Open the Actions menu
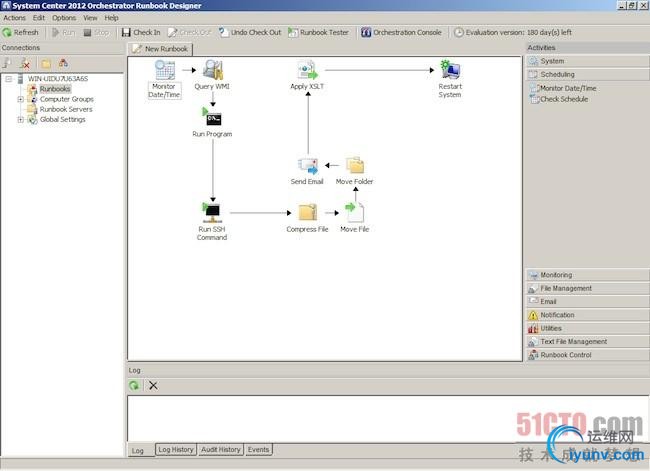 [x=15, y=18]
